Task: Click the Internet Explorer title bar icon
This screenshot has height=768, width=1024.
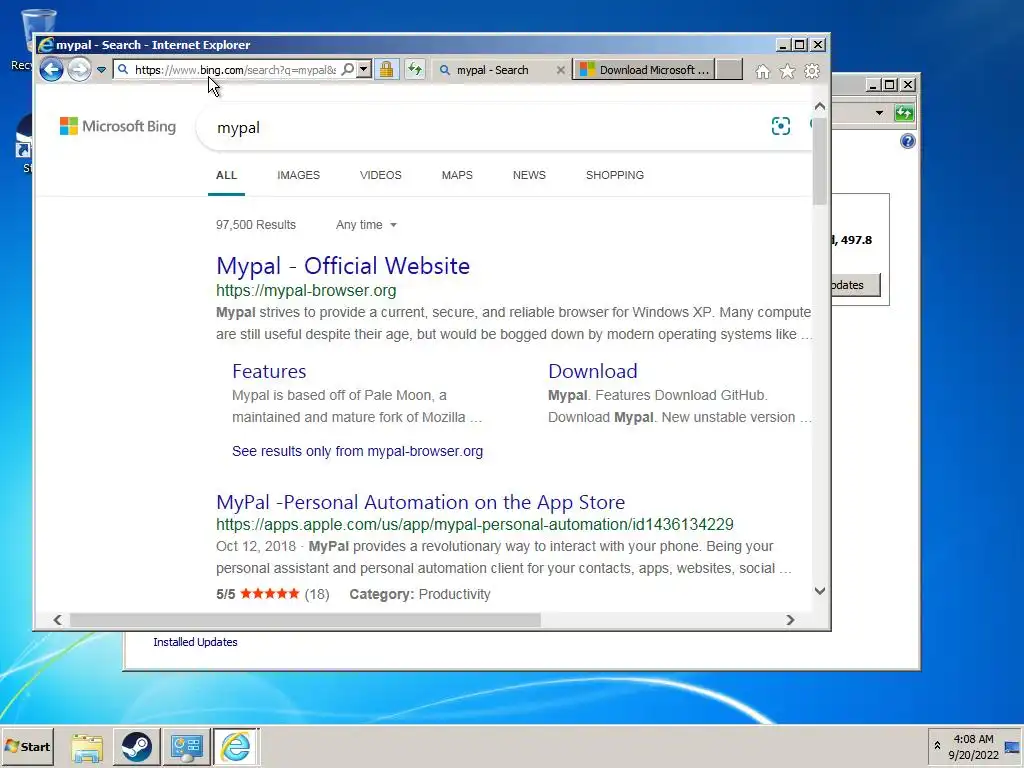Action: tap(45, 44)
